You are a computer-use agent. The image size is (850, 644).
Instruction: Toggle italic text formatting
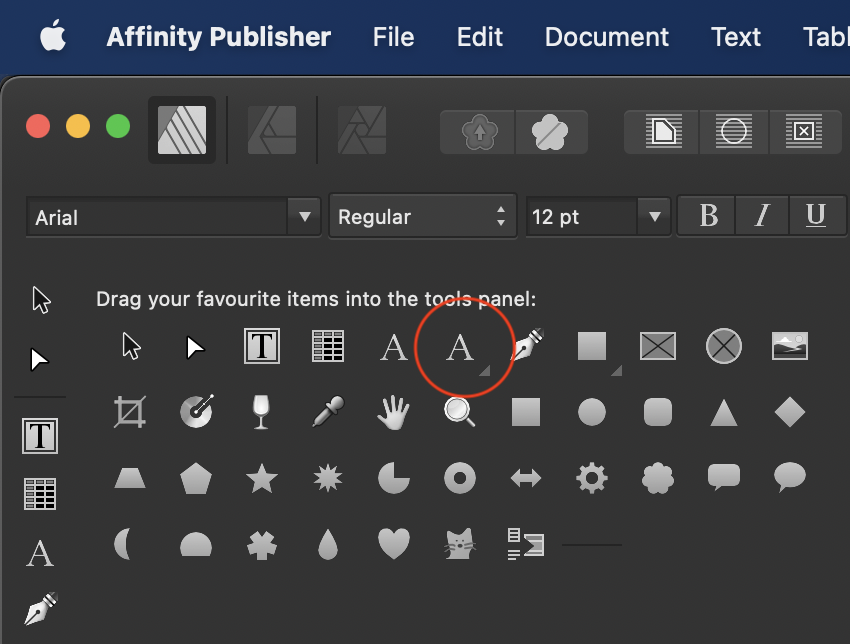click(761, 215)
